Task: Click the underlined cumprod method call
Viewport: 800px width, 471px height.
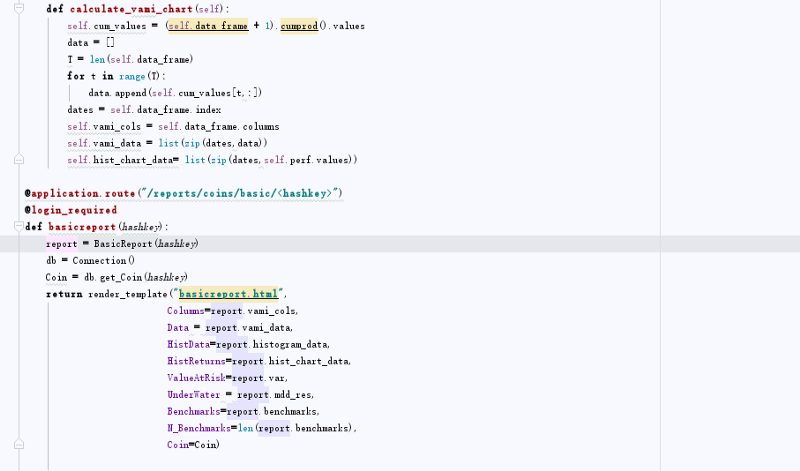Action: [x=302, y=25]
